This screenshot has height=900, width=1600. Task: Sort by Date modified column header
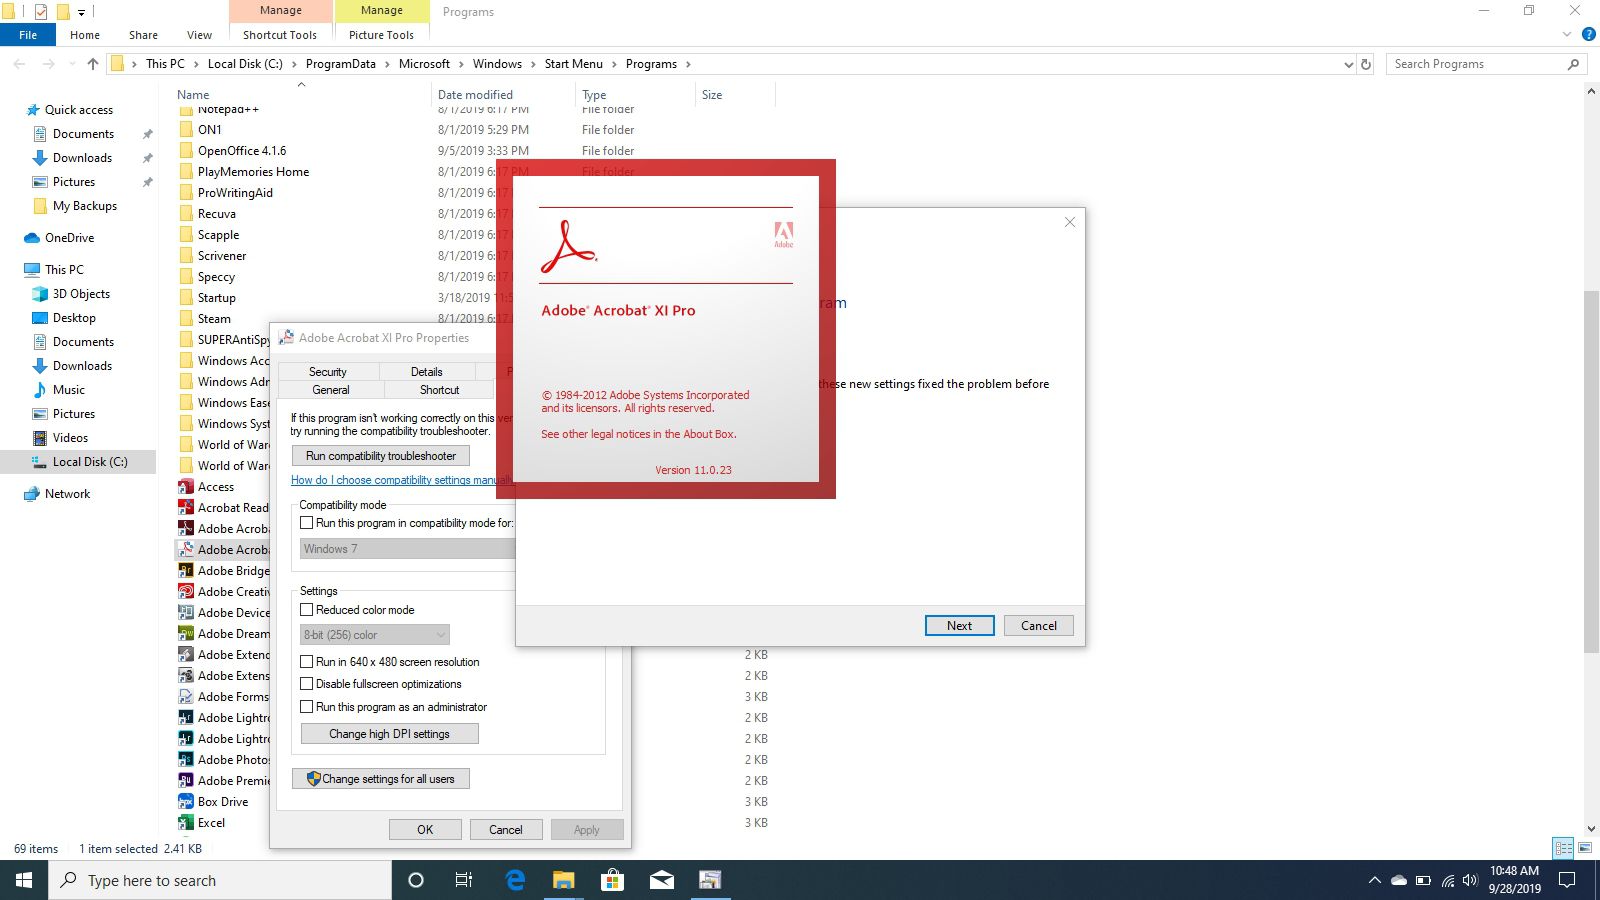[x=475, y=95]
